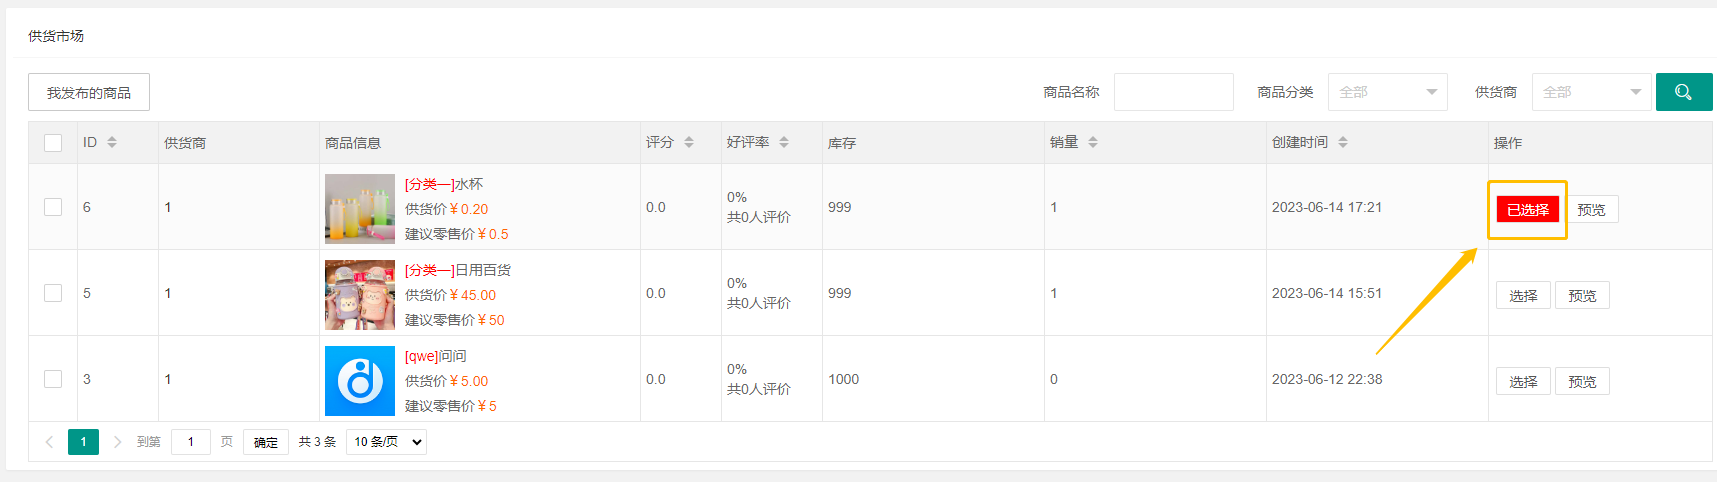Check the row with ID 6
1717x482 pixels.
coord(53,207)
